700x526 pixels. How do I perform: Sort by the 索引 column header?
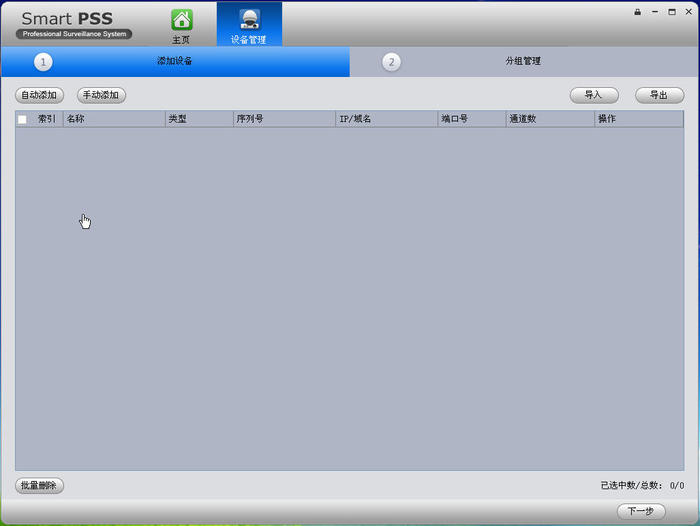(46, 119)
